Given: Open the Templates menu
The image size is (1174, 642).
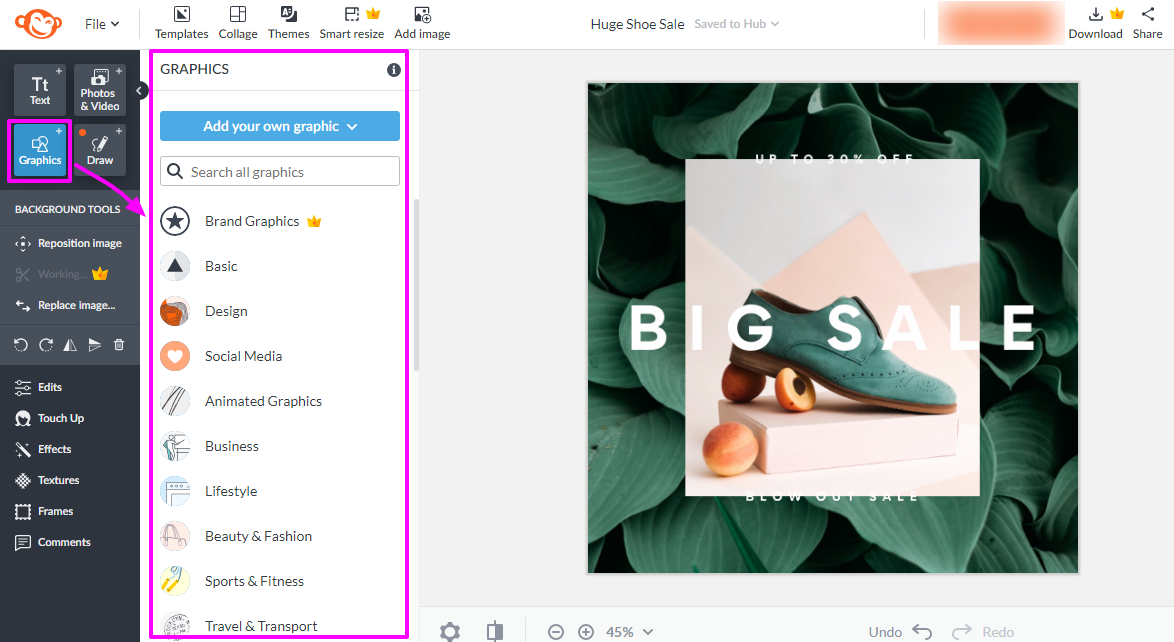Looking at the screenshot, I should click(x=181, y=23).
